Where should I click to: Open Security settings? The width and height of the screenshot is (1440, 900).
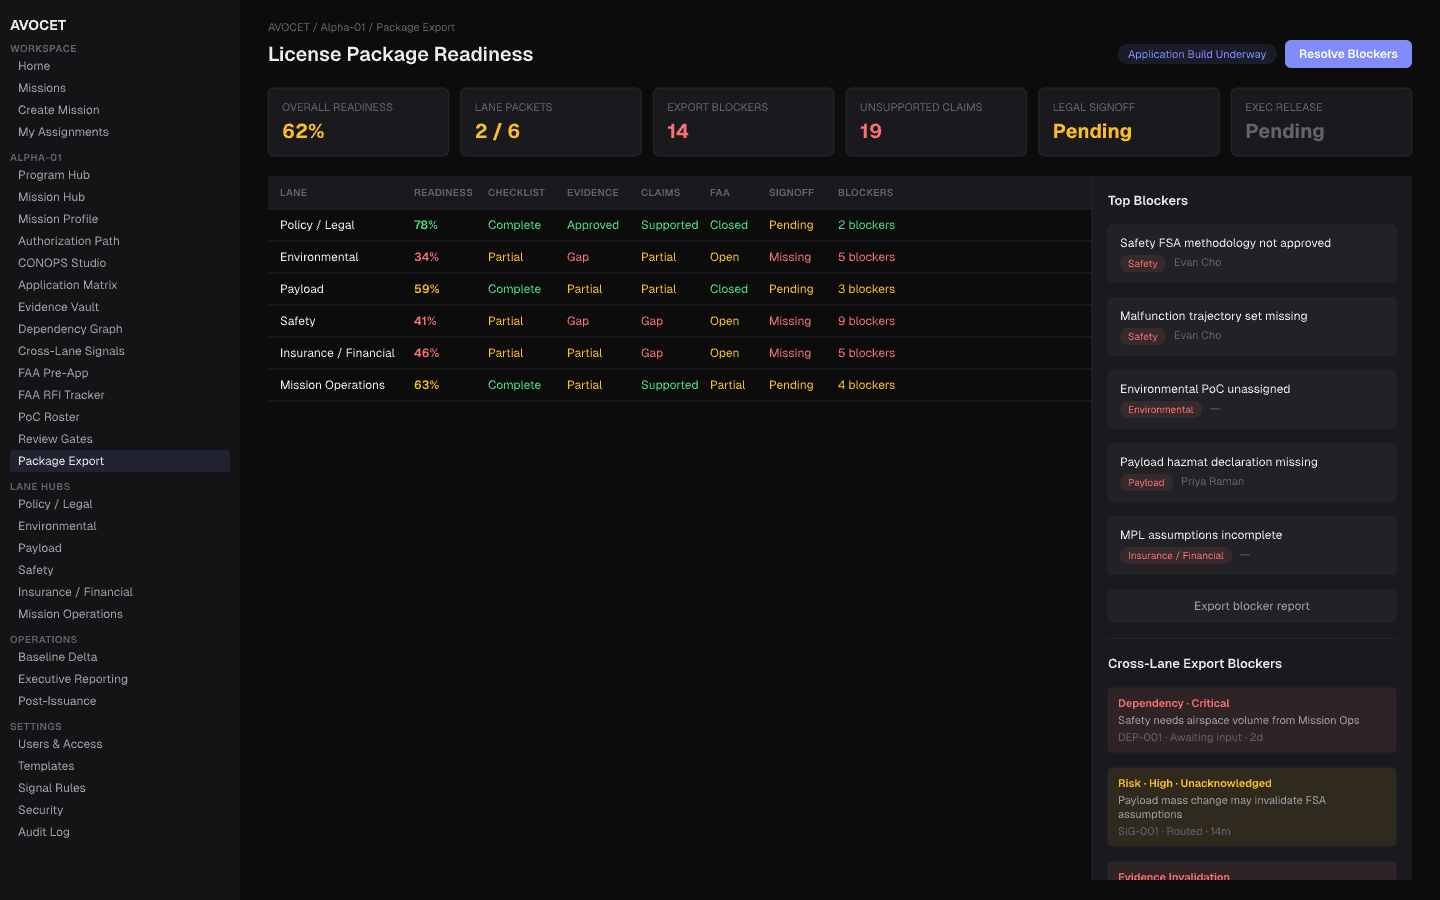120,810
